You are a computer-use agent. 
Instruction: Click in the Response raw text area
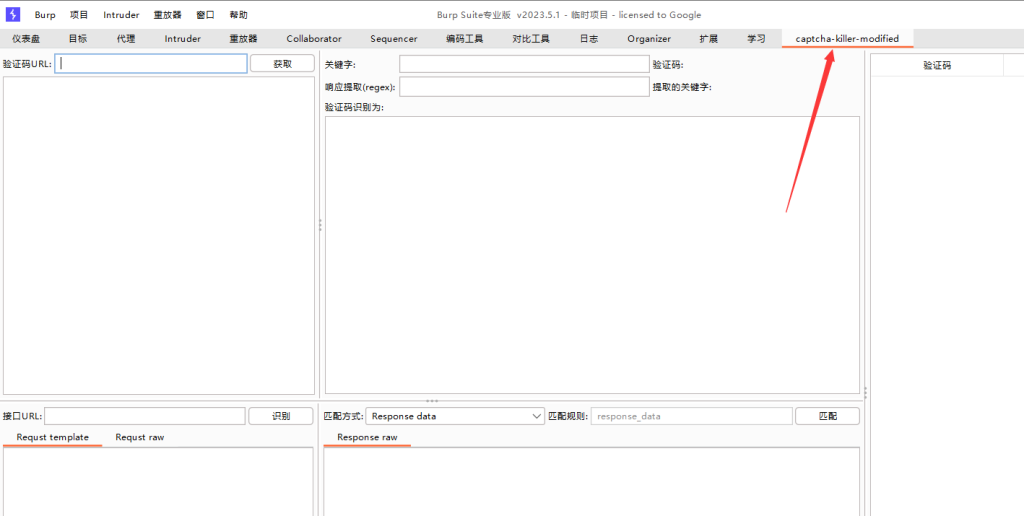(592, 481)
